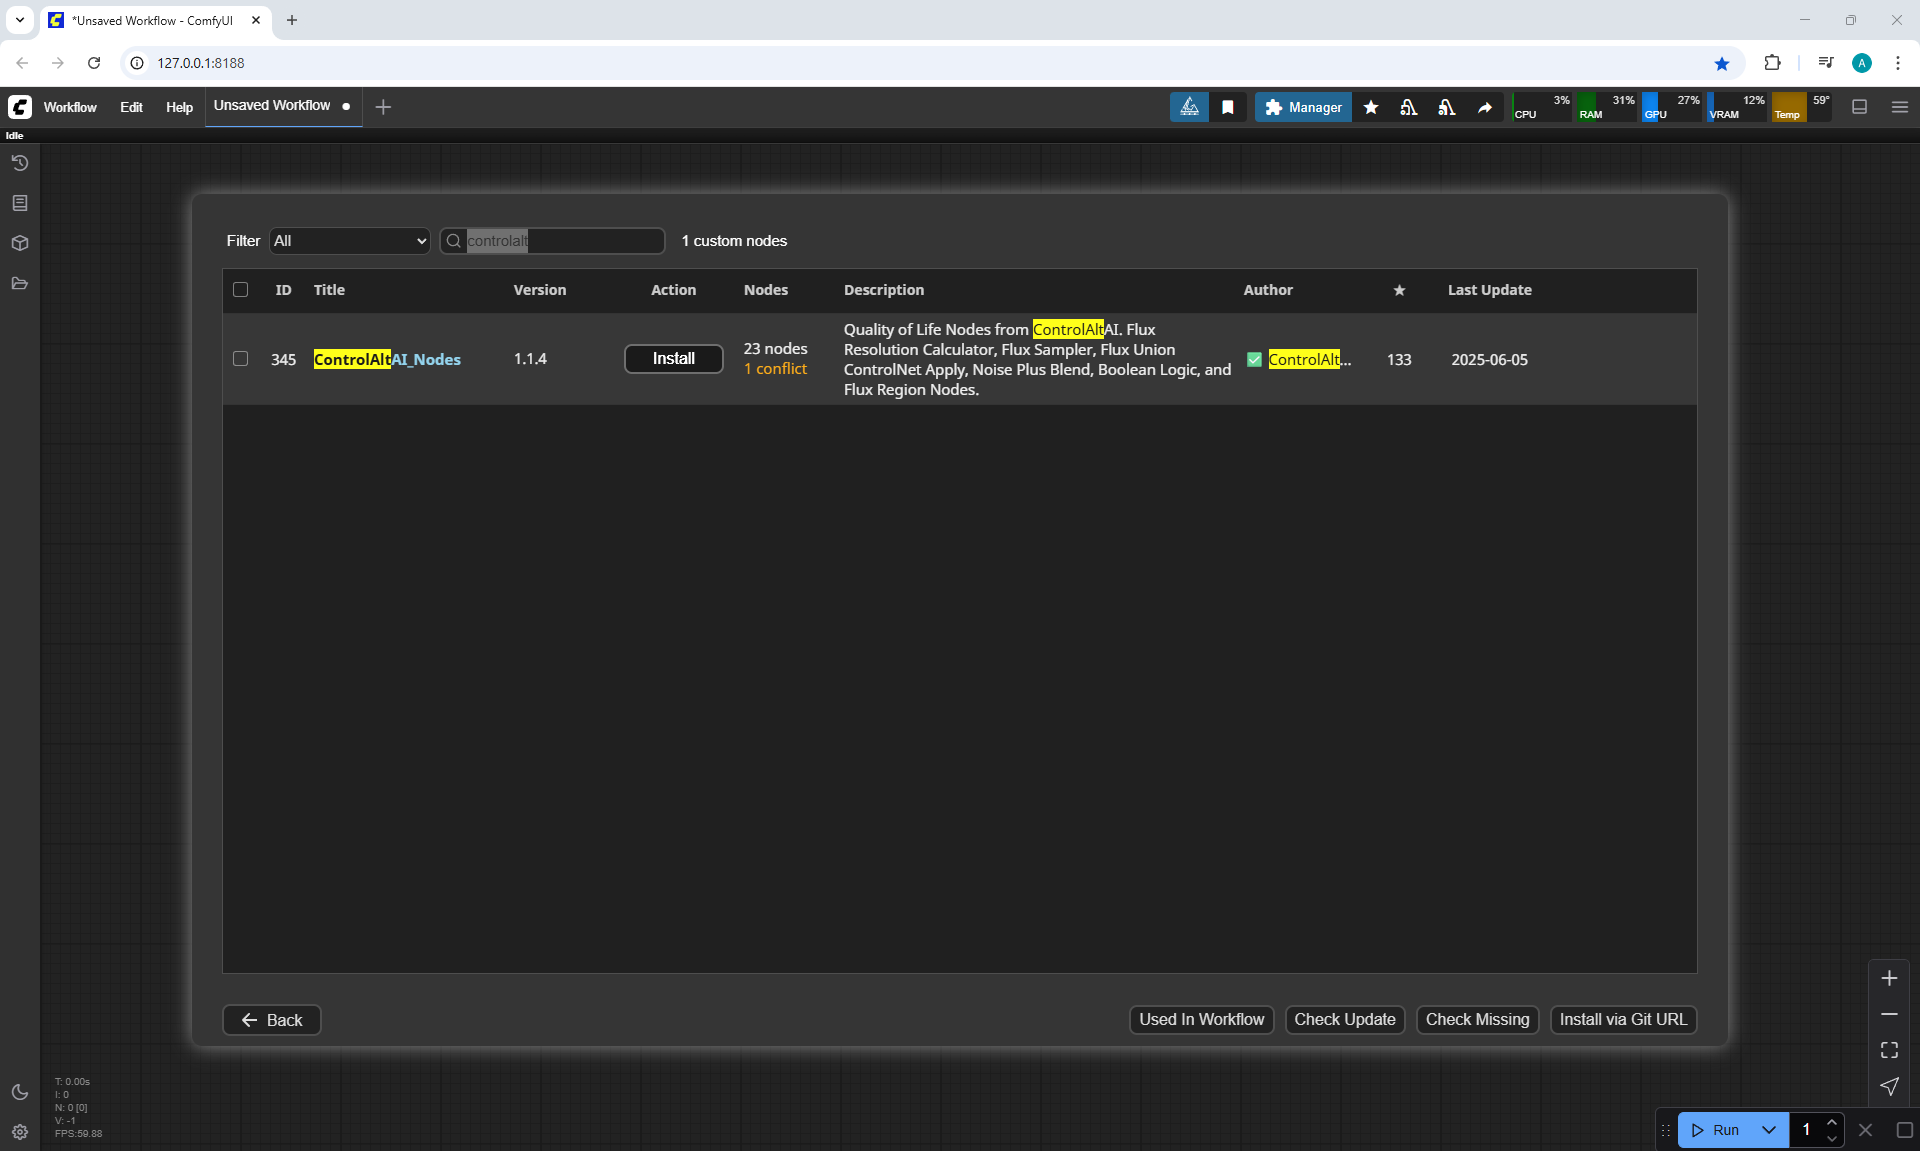The width and height of the screenshot is (1920, 1151).
Task: Toggle dark theme moon icon
Action: tap(19, 1092)
